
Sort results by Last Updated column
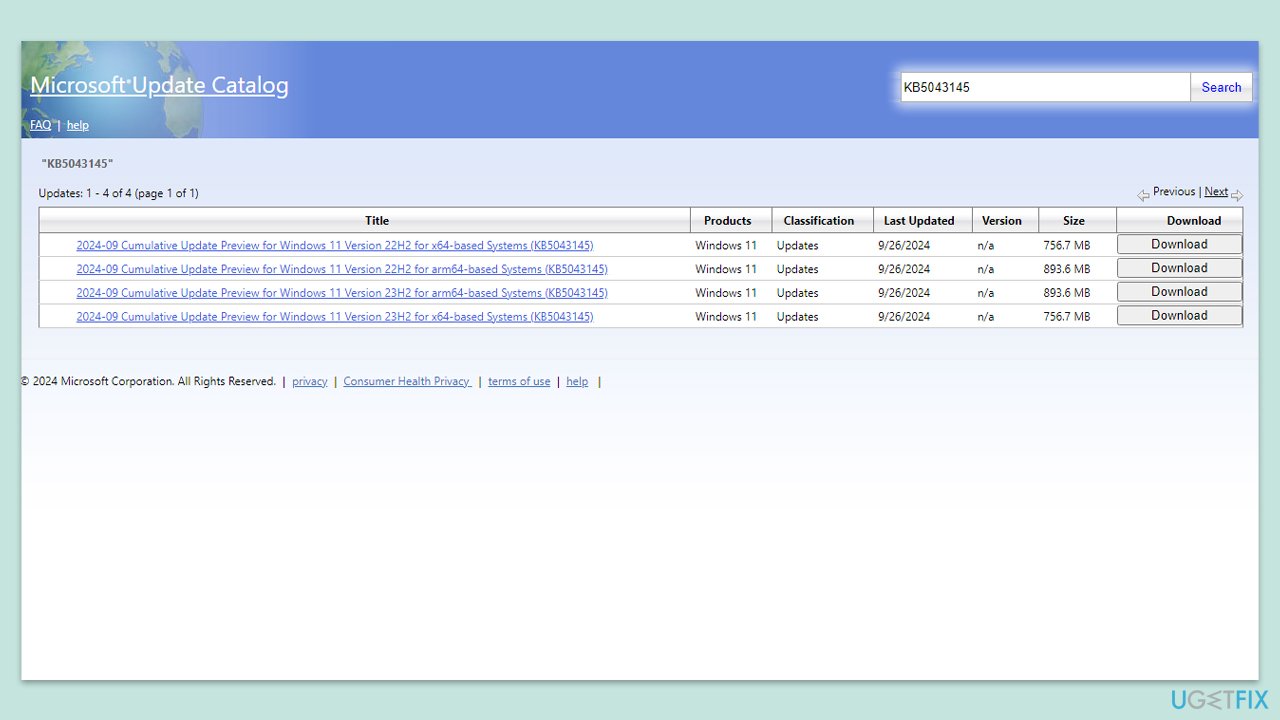tap(919, 221)
